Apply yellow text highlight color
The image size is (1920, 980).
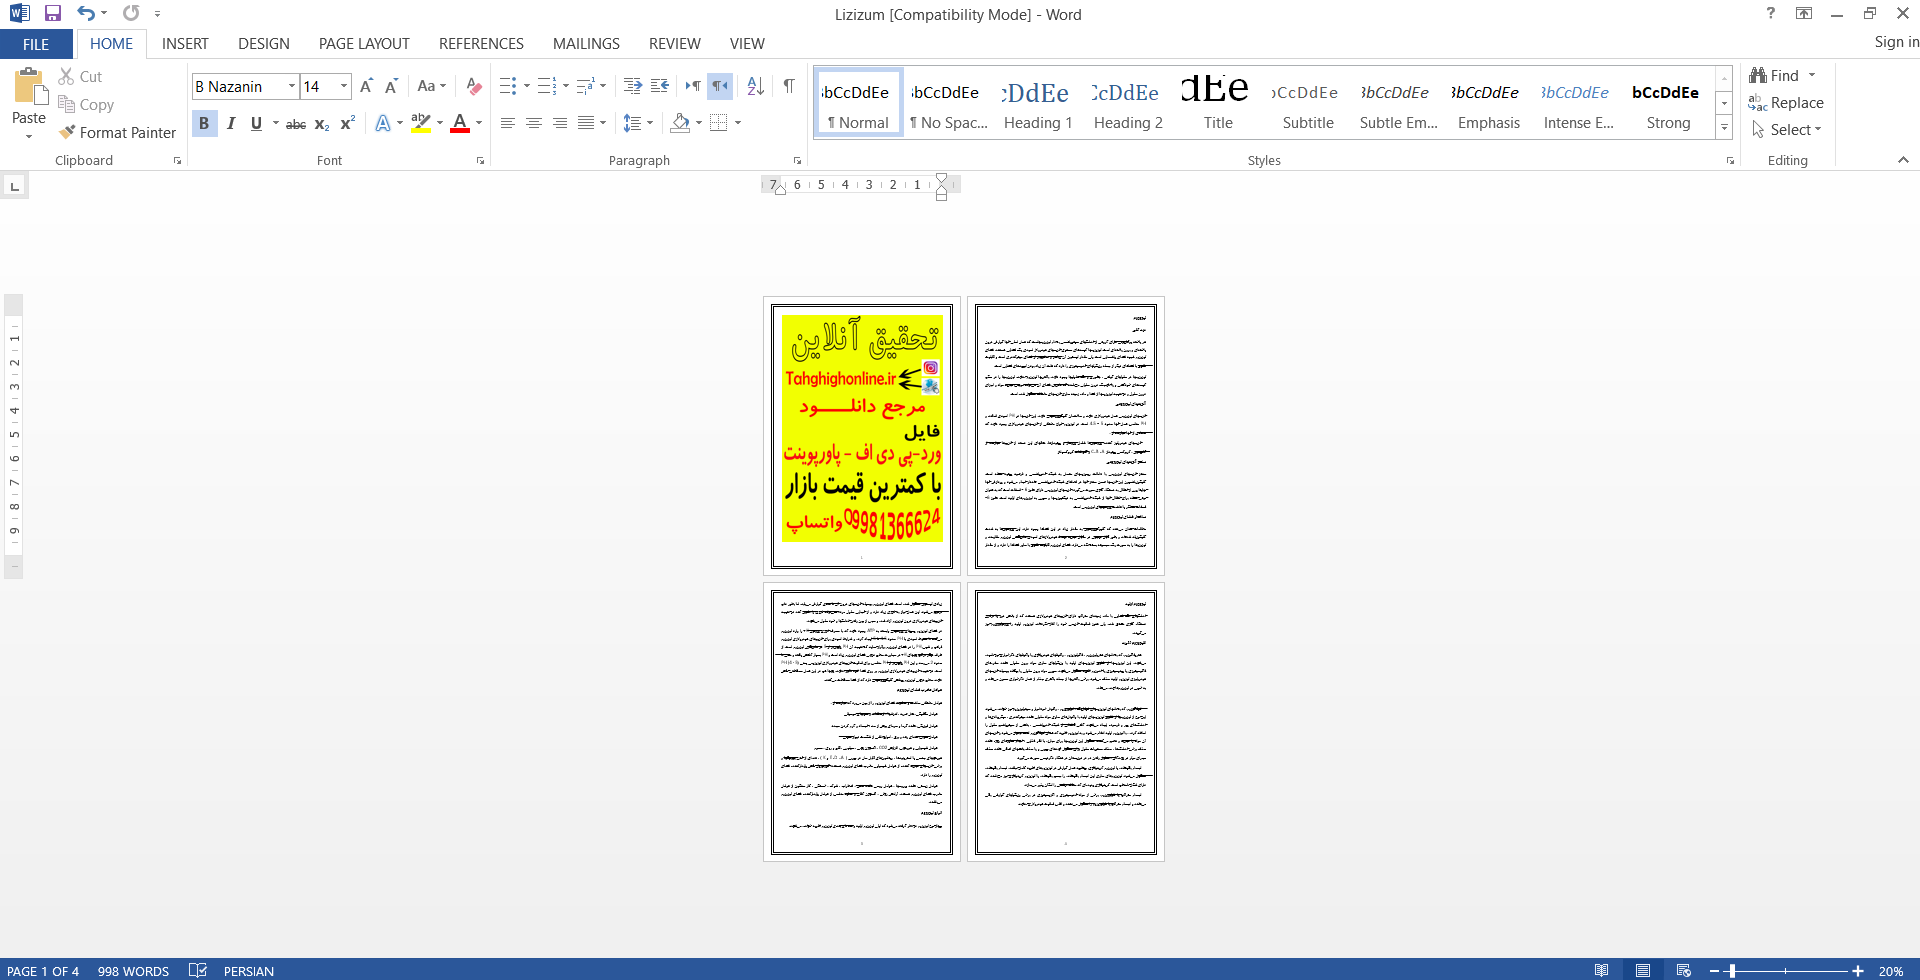click(421, 124)
